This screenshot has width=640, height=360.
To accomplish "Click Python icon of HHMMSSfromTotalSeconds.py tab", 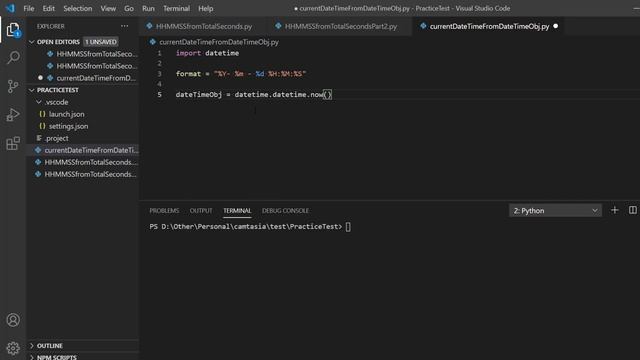I will tap(149, 26).
